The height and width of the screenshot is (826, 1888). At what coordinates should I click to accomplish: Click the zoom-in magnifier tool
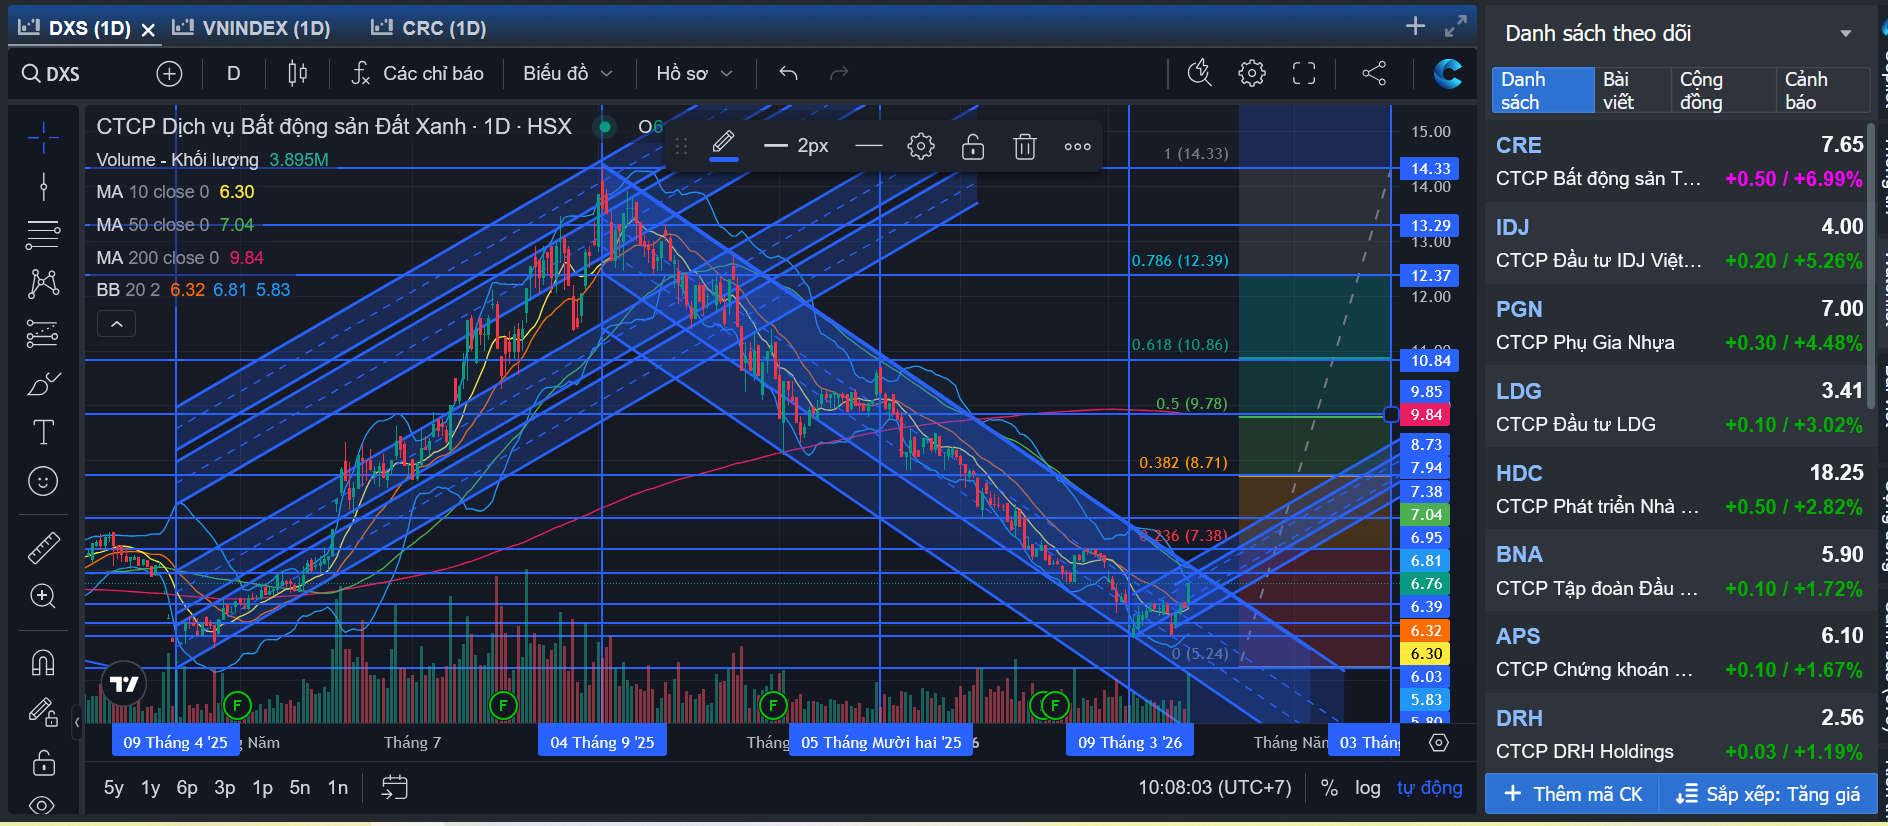[x=43, y=596]
